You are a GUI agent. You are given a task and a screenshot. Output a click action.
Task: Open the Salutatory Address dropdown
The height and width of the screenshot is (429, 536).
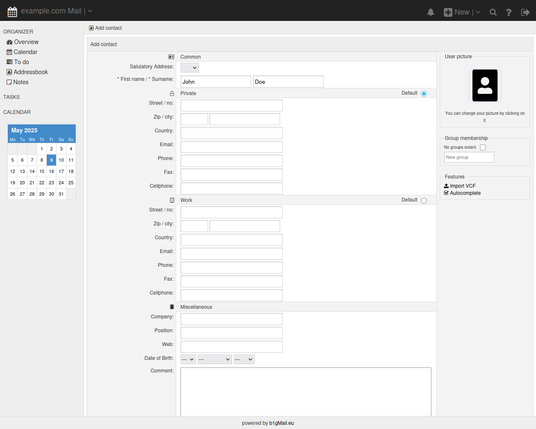tap(189, 68)
